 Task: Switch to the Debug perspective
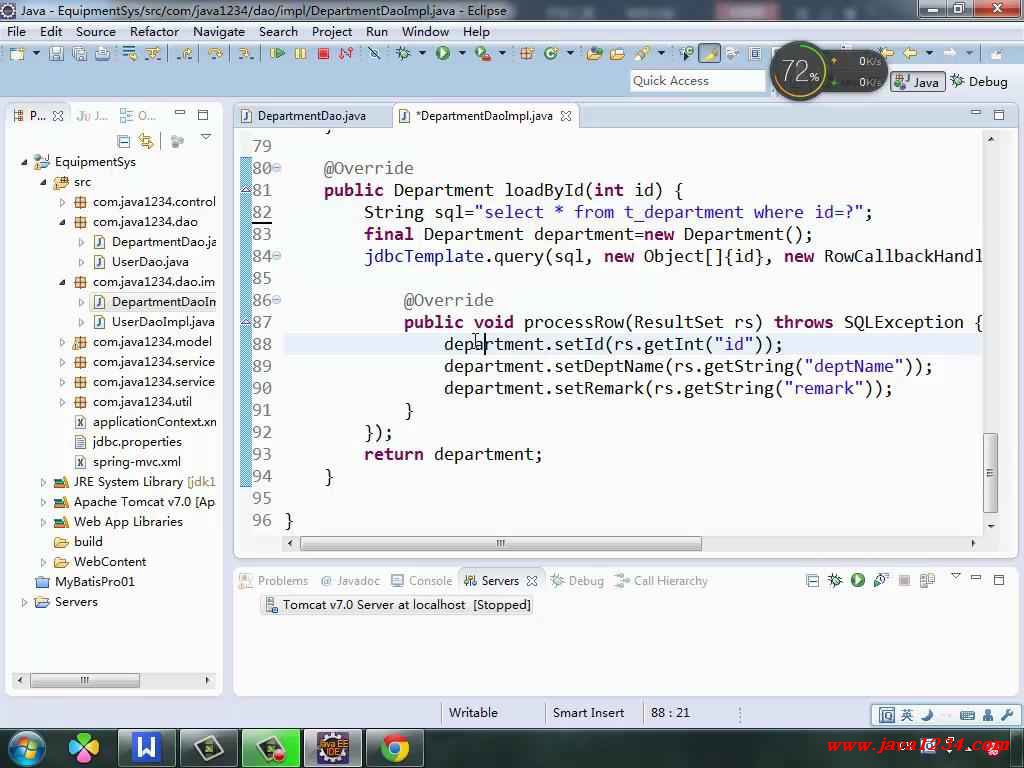coord(979,82)
